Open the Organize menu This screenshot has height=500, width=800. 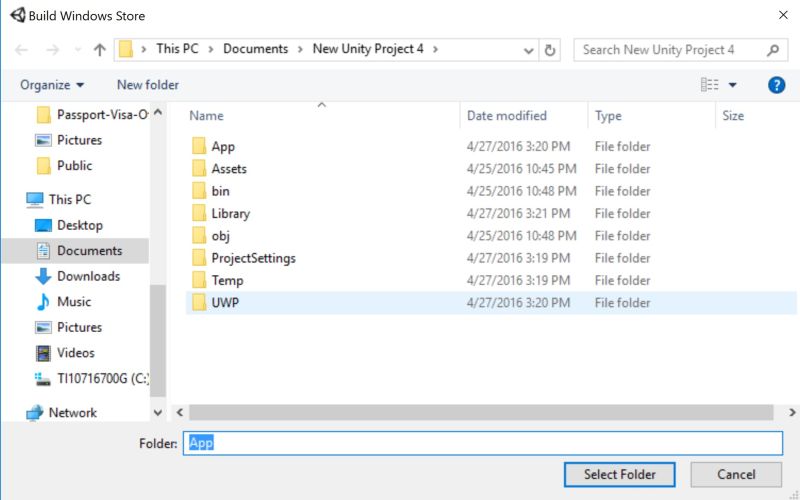pyautogui.click(x=52, y=85)
